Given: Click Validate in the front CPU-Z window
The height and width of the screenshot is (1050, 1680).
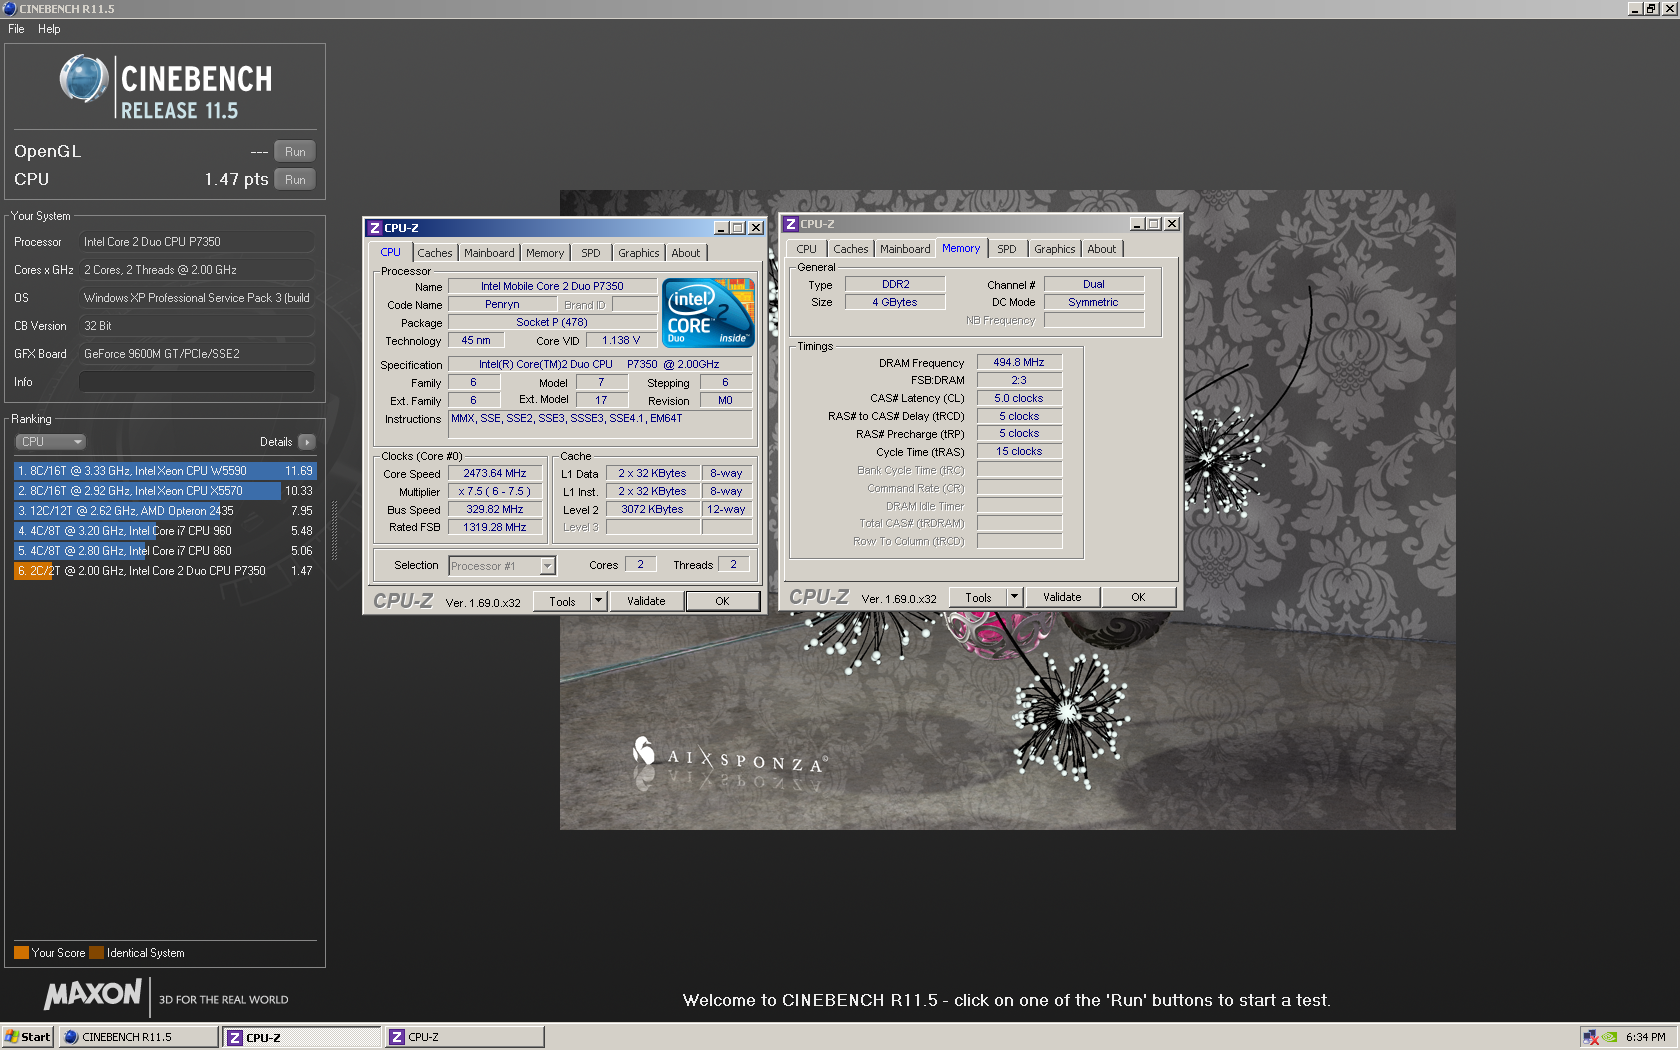Looking at the screenshot, I should tap(646, 601).
